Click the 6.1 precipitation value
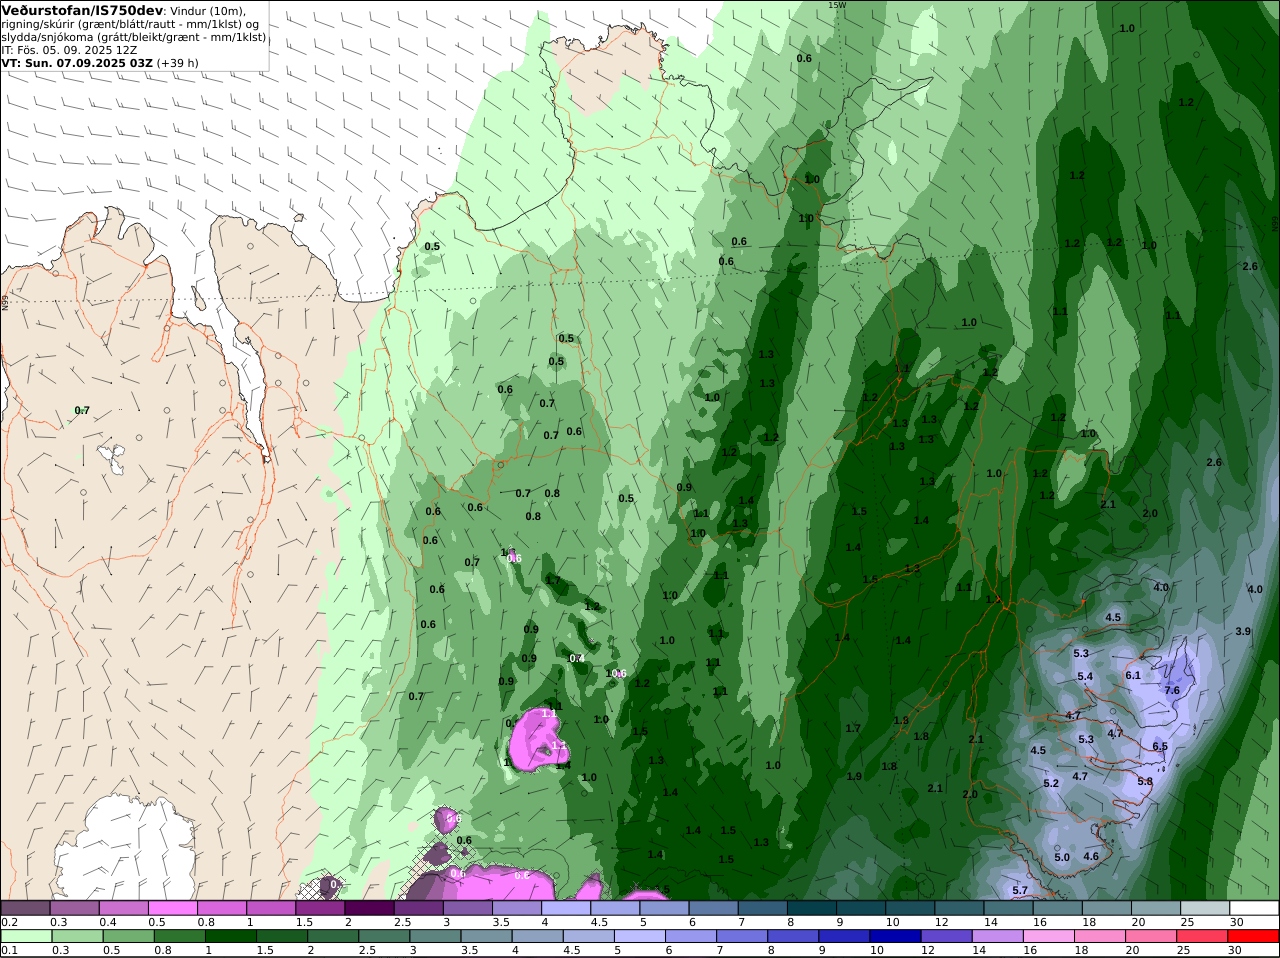 tap(1133, 676)
